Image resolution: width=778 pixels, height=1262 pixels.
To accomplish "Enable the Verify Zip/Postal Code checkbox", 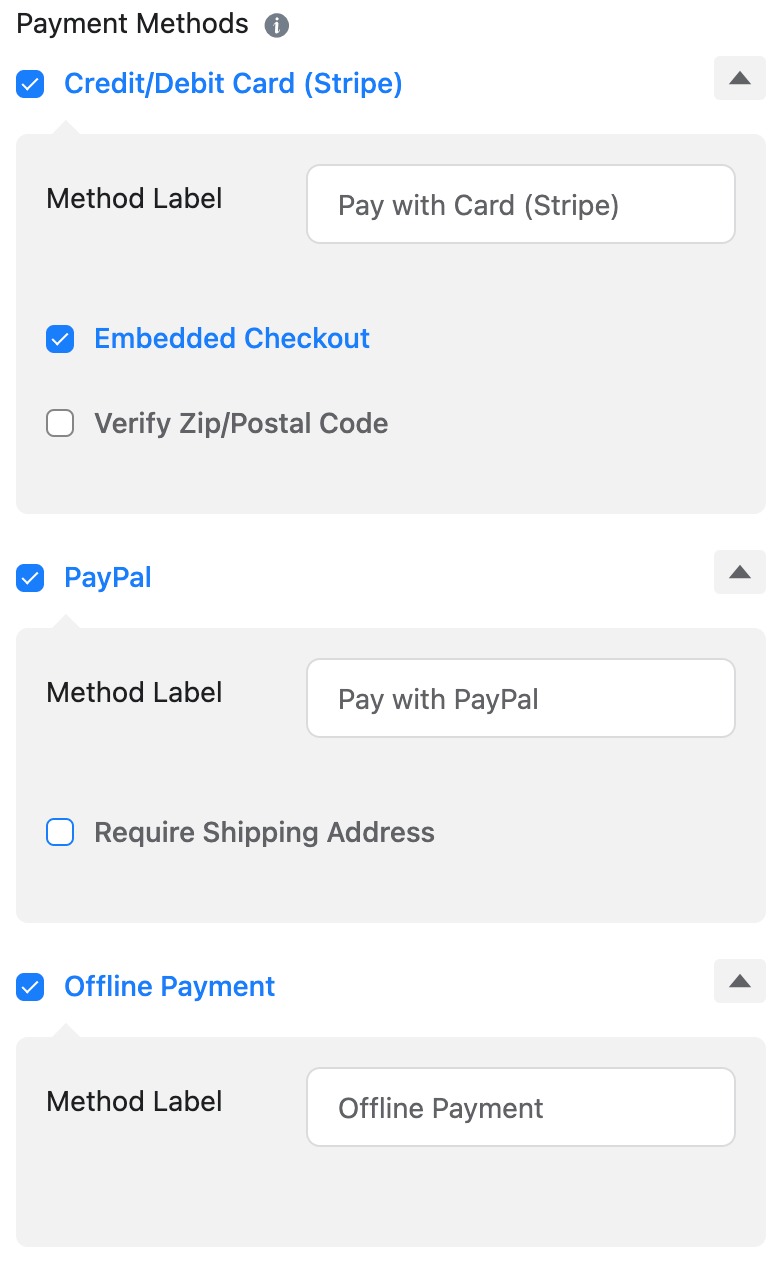I will [x=61, y=424].
